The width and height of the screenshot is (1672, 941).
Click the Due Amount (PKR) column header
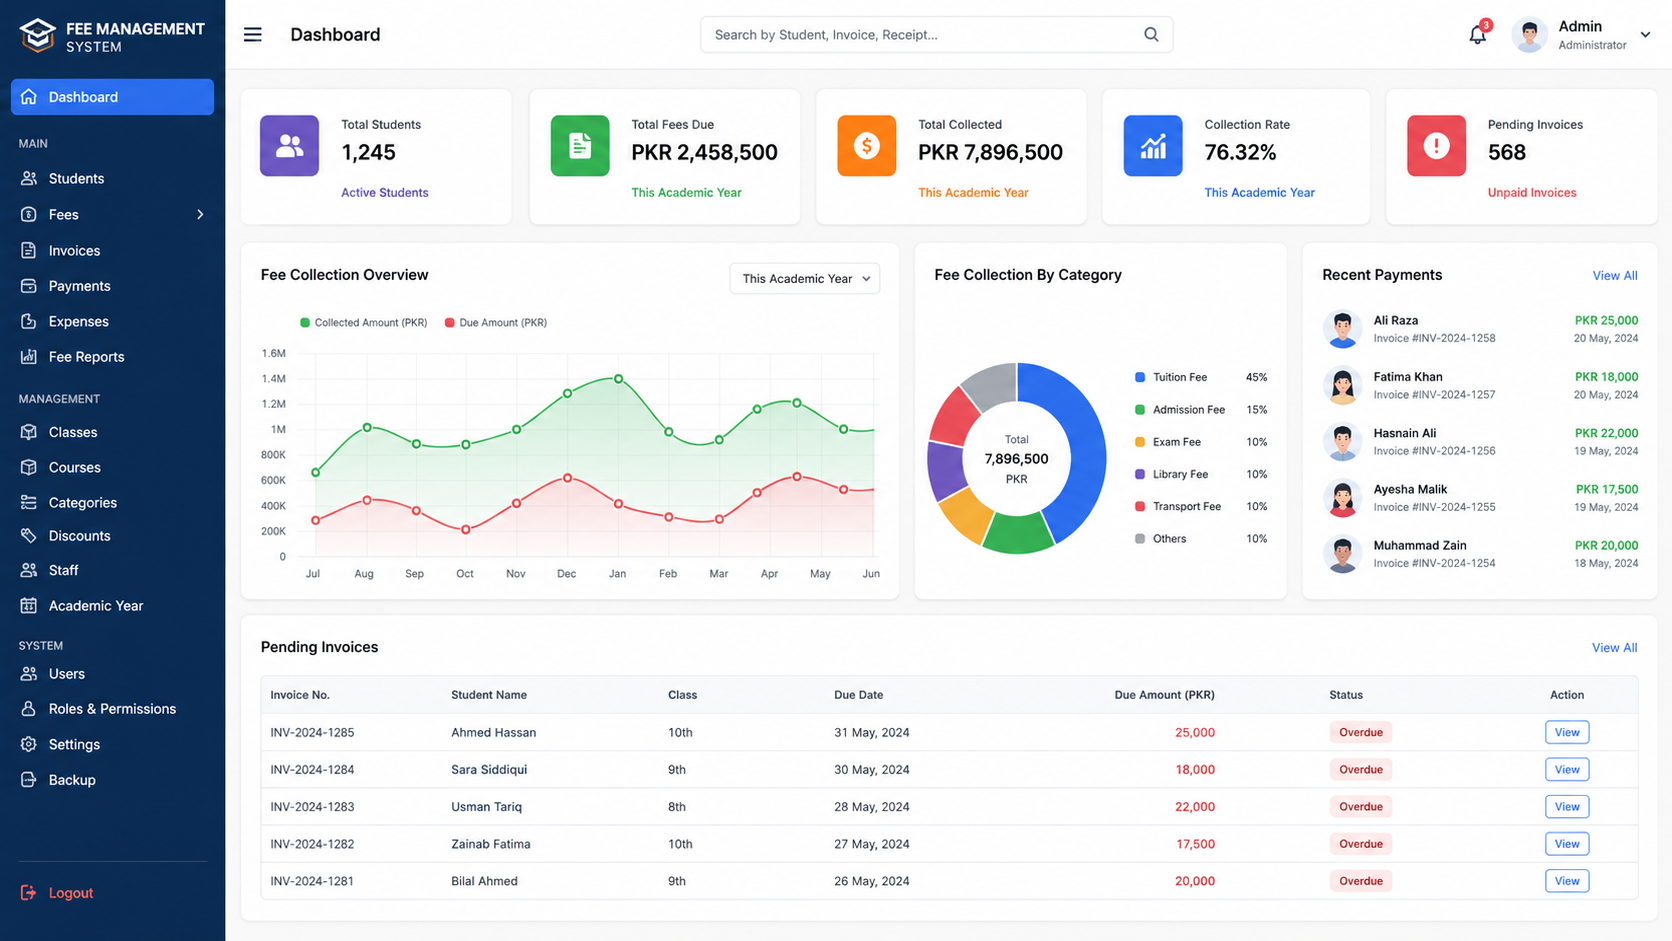pos(1165,695)
